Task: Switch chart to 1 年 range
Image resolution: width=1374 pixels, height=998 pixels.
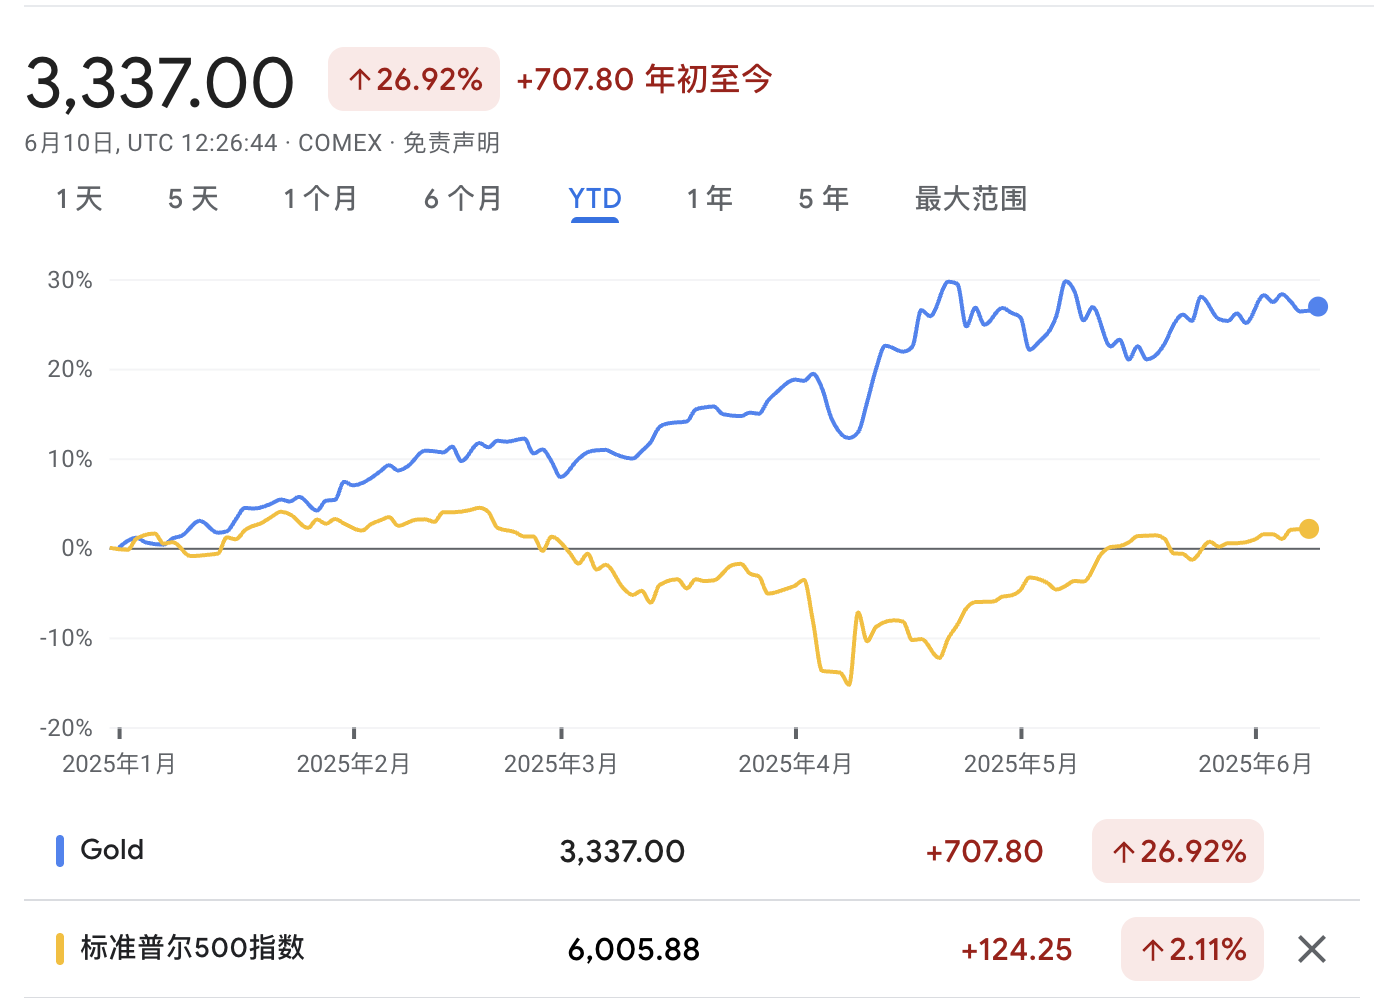Action: [709, 199]
